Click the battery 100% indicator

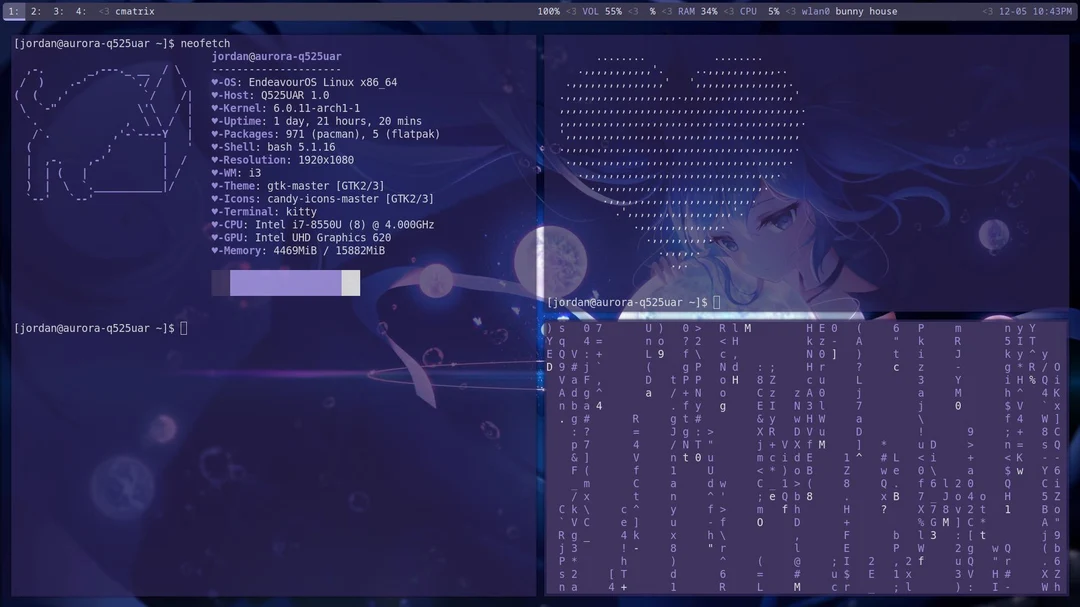[548, 11]
